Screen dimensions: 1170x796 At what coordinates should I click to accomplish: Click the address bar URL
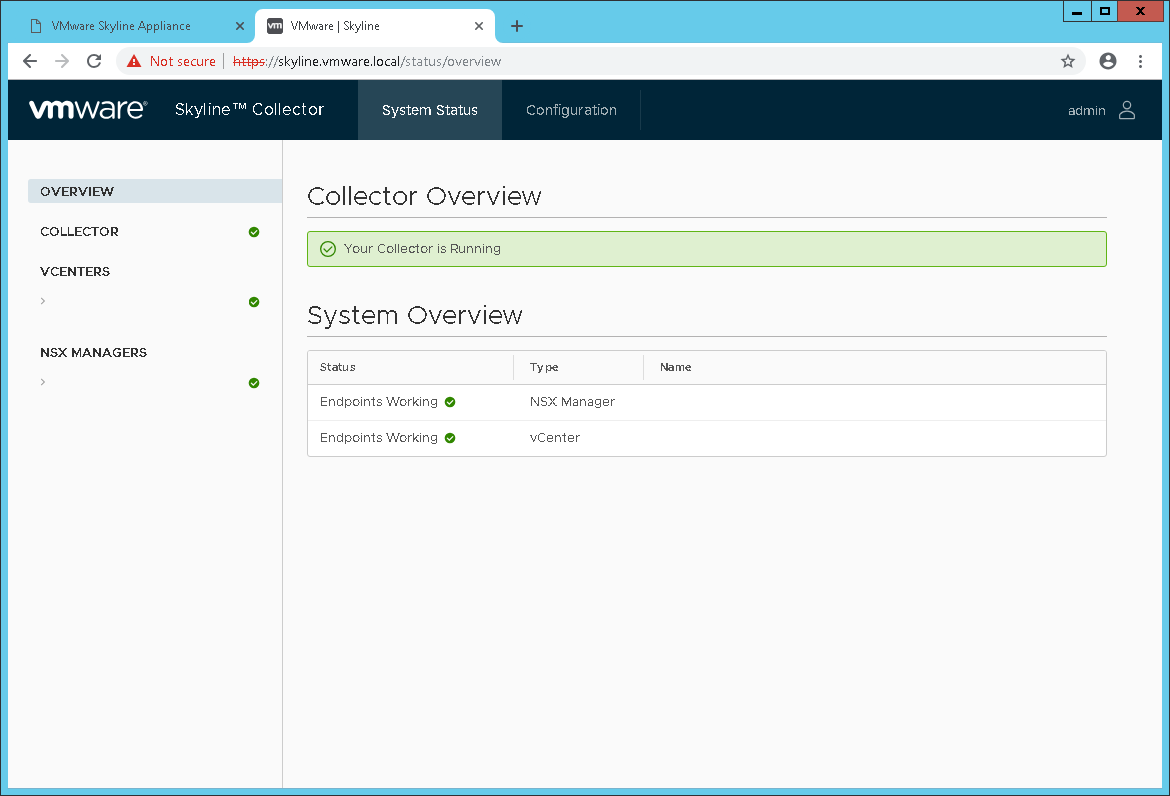pyautogui.click(x=367, y=61)
